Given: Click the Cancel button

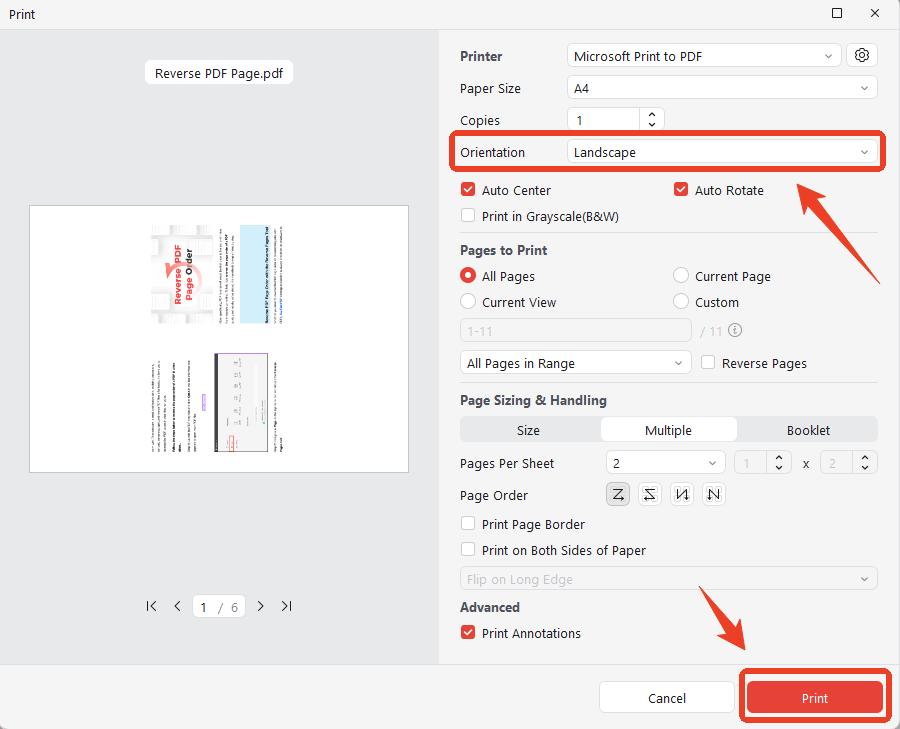Looking at the screenshot, I should [667, 697].
